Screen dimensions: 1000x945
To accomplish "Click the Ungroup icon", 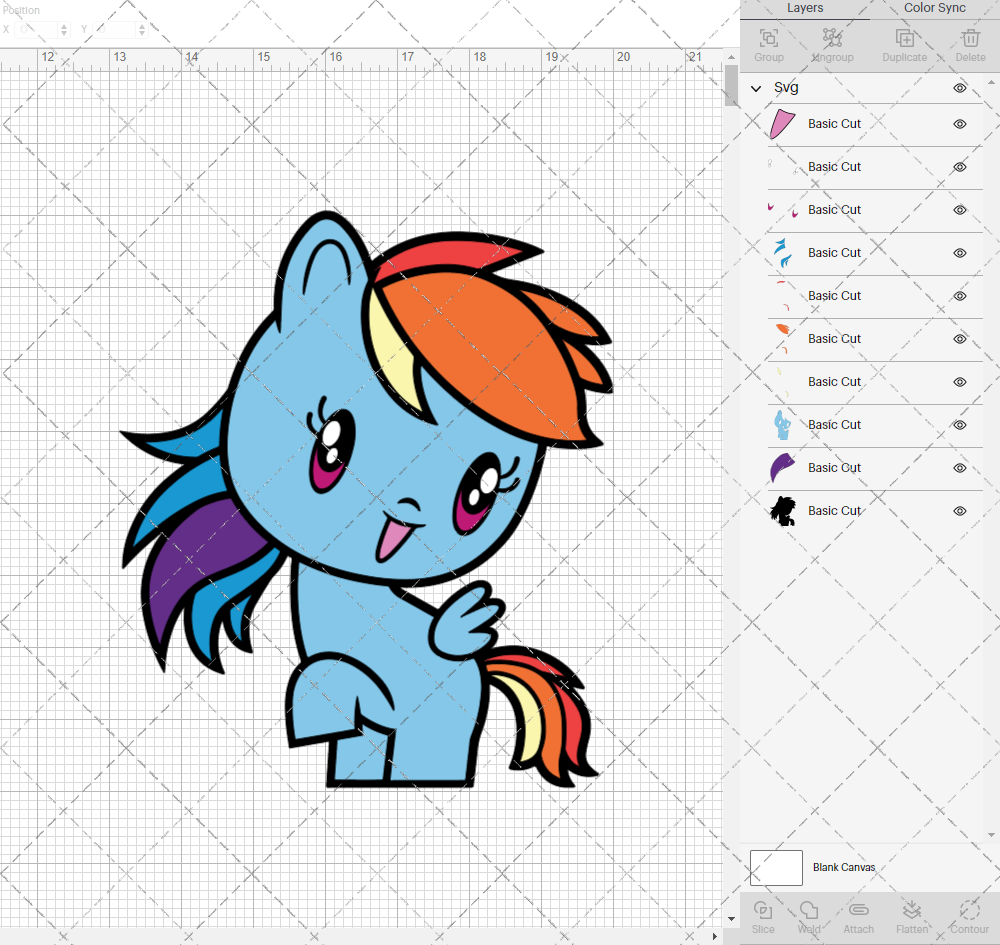I will click(832, 38).
